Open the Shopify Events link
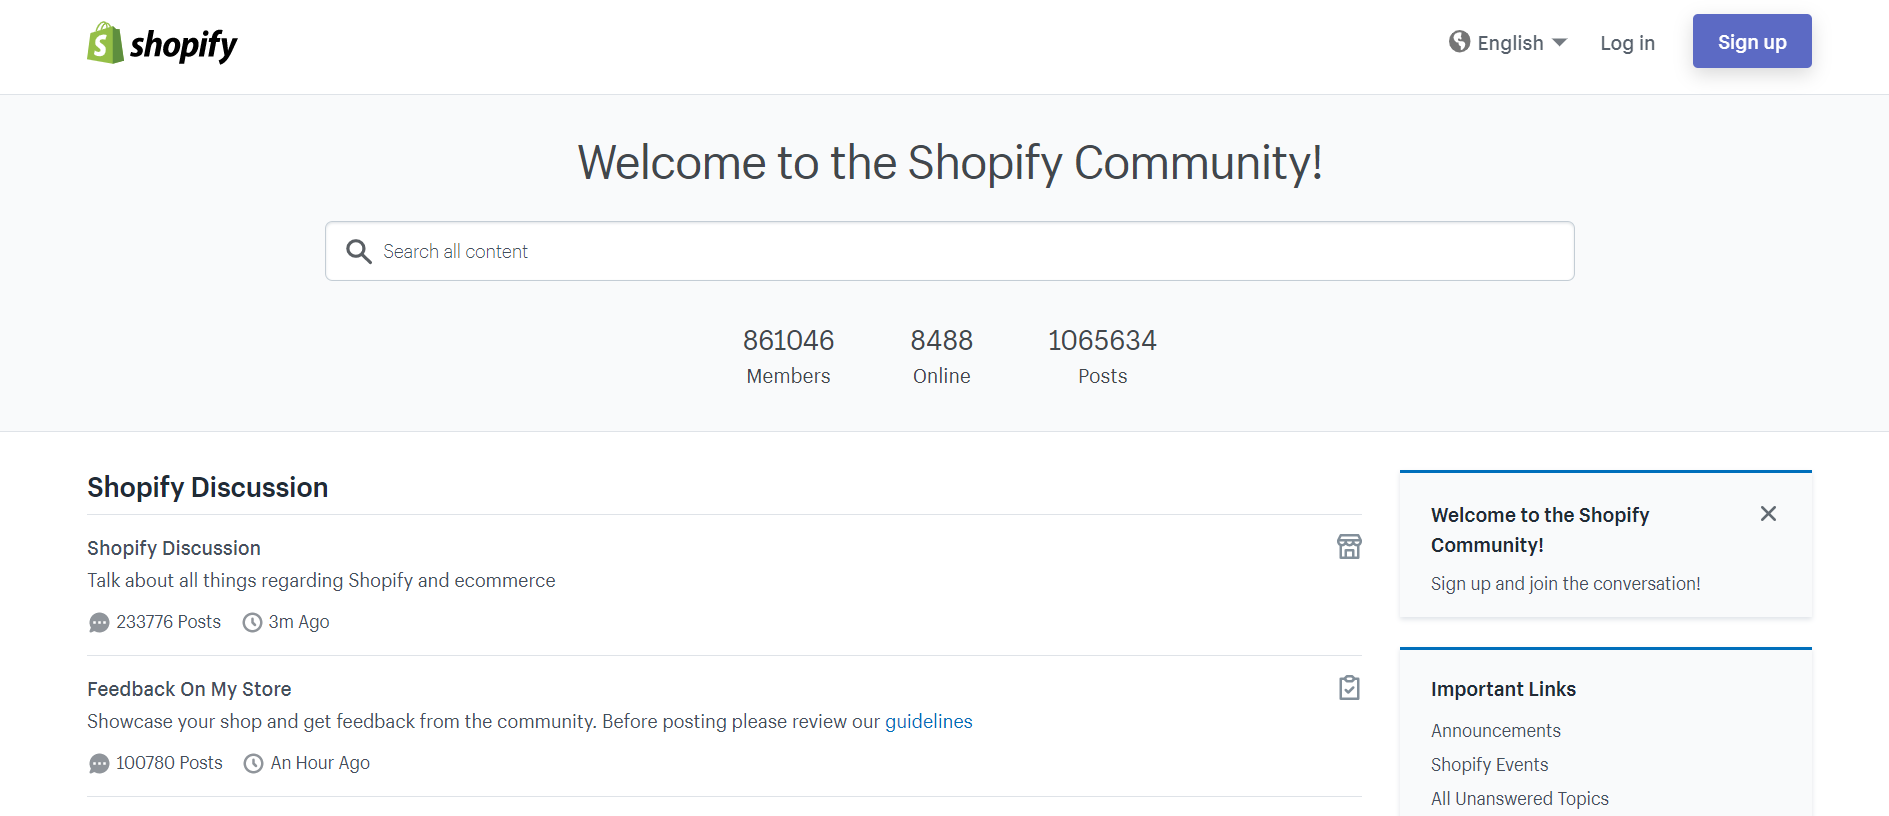 click(1489, 765)
